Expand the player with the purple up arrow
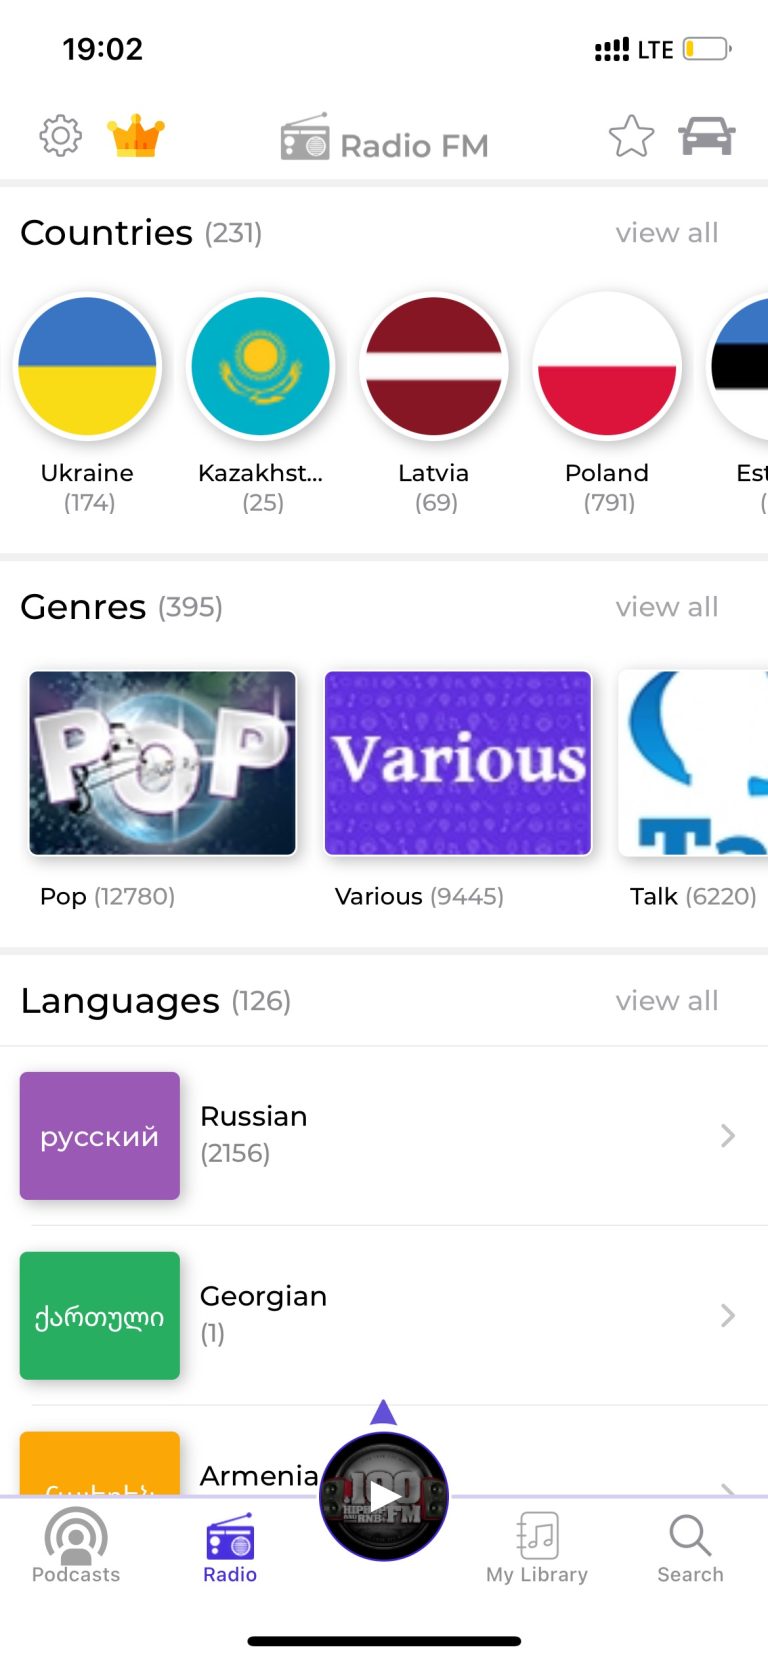Image resolution: width=768 pixels, height=1662 pixels. [384, 1412]
